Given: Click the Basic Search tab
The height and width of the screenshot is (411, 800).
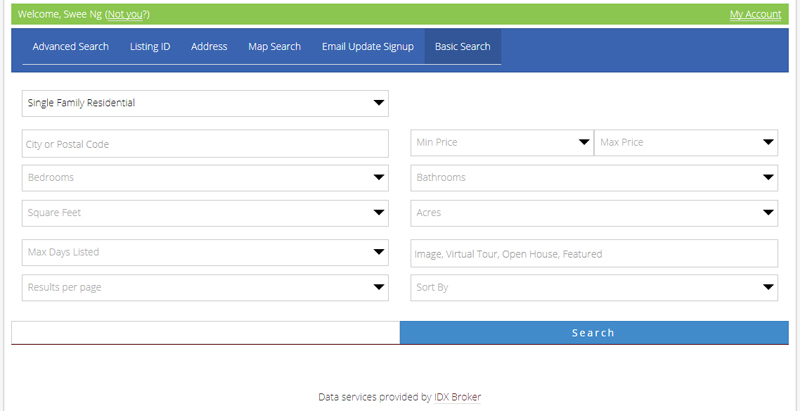Looking at the screenshot, I should point(462,47).
